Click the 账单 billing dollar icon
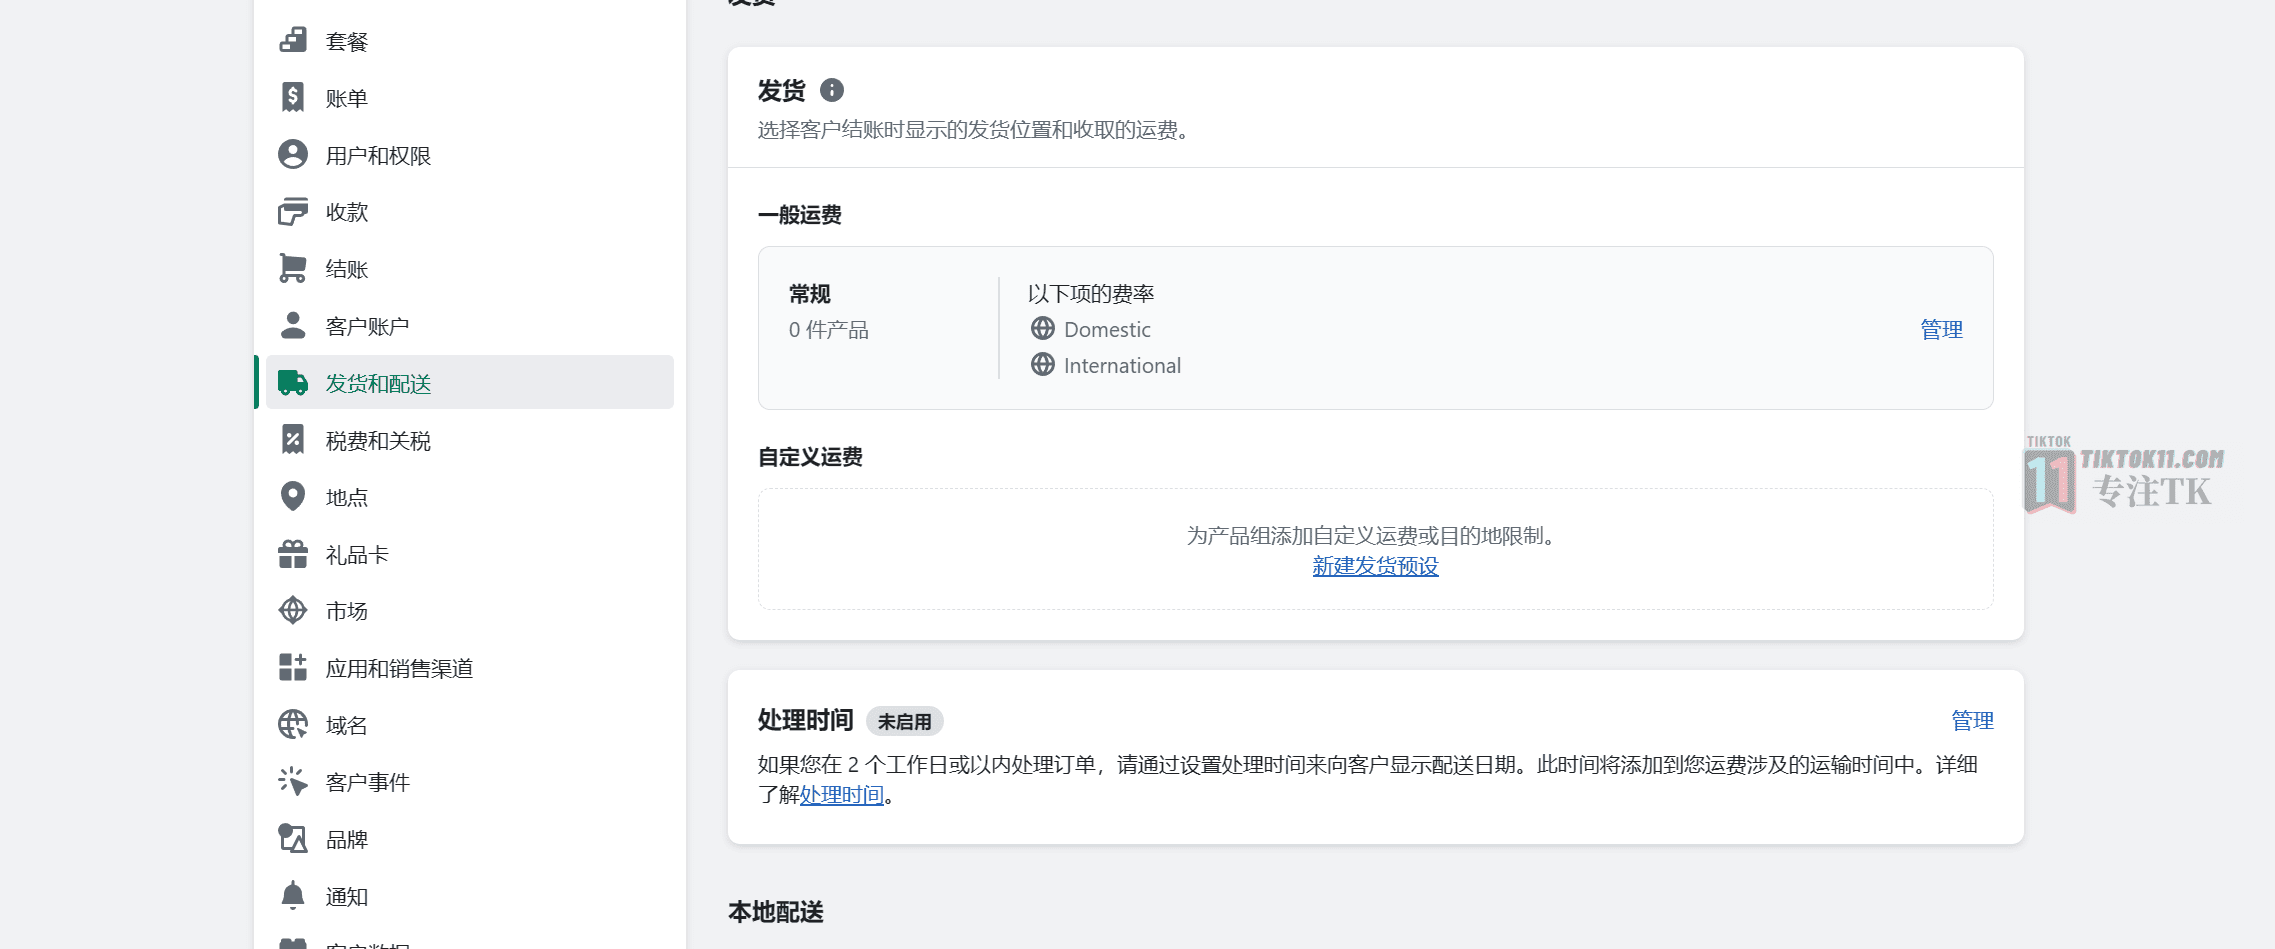2275x949 pixels. (293, 97)
